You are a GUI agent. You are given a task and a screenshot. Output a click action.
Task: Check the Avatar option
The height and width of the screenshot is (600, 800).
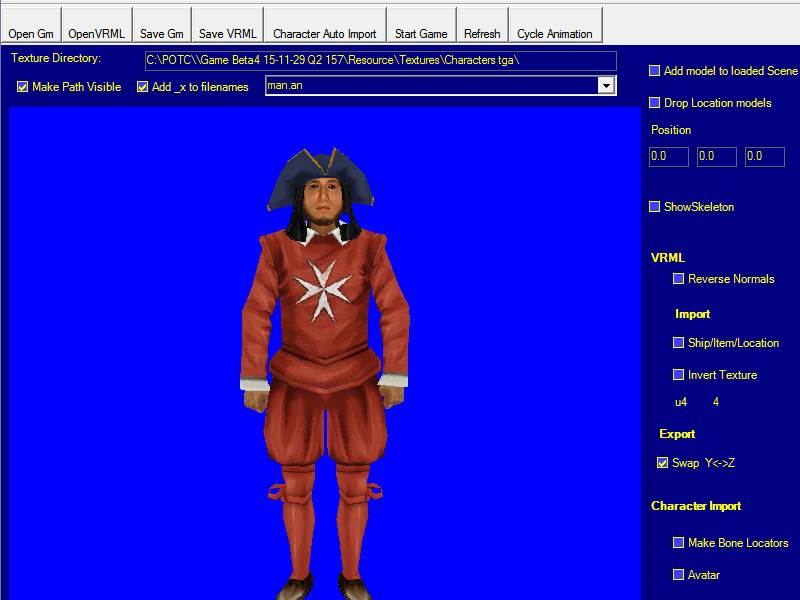pyautogui.click(x=678, y=575)
